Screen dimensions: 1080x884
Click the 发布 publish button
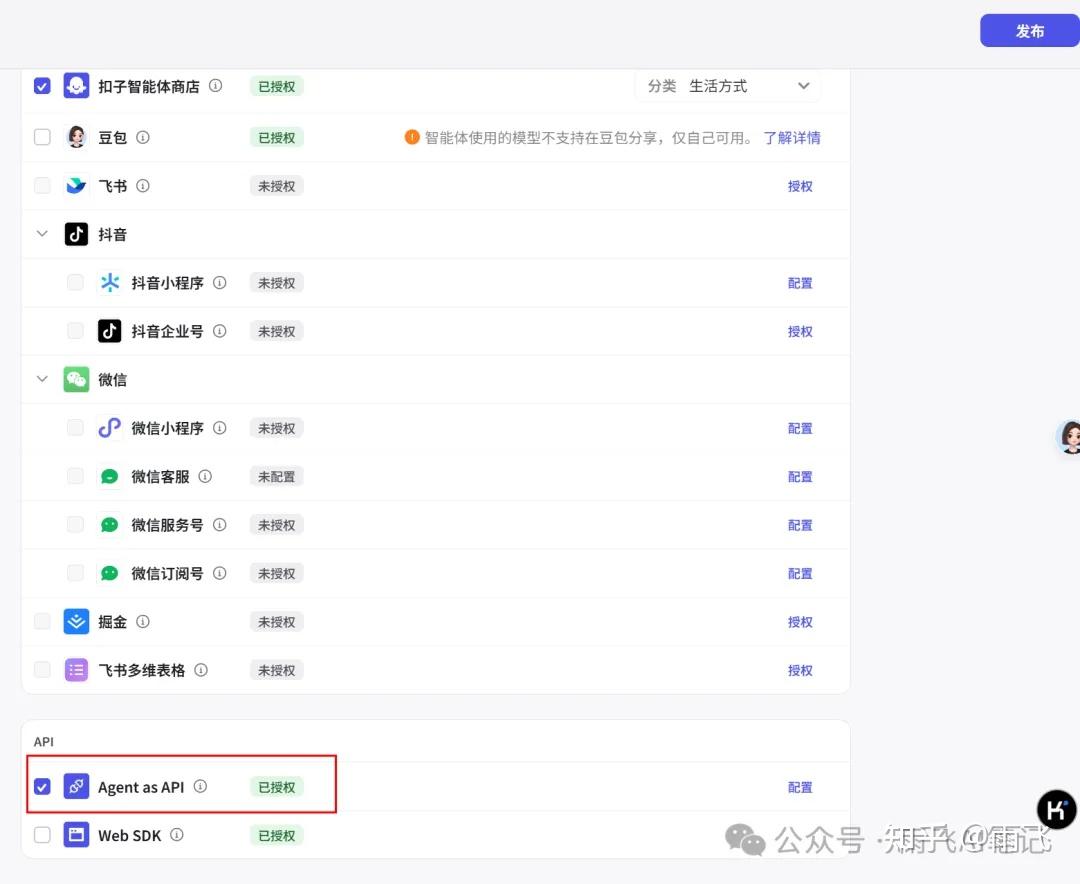click(x=1029, y=31)
